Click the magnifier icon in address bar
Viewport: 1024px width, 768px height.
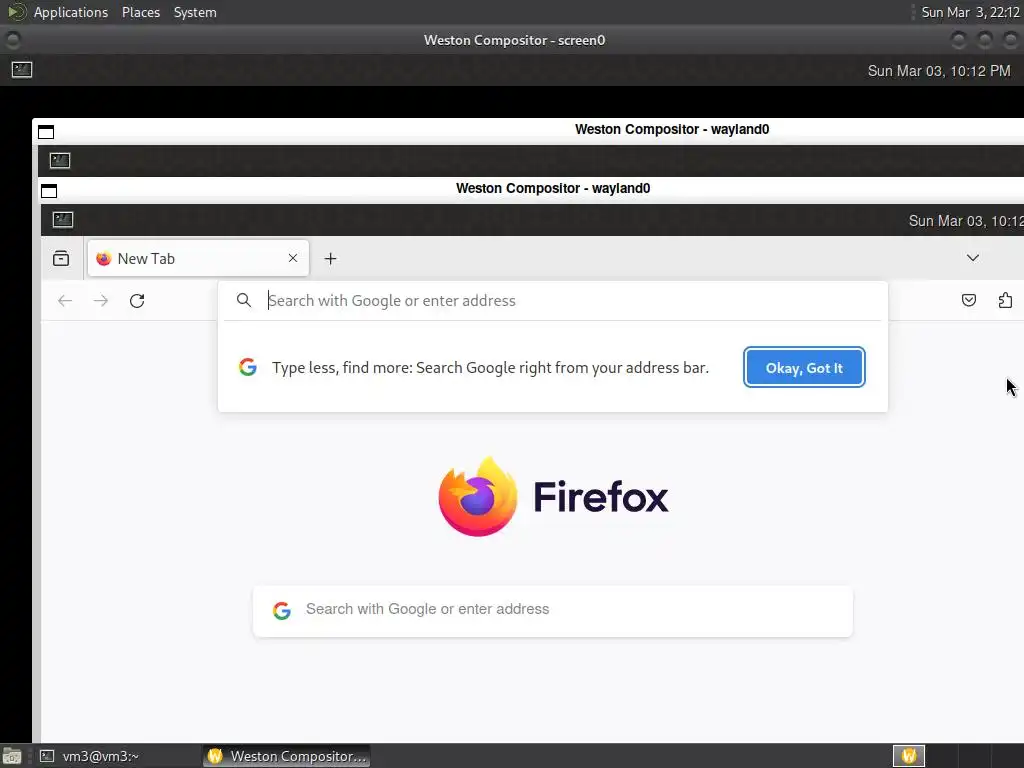pos(244,300)
